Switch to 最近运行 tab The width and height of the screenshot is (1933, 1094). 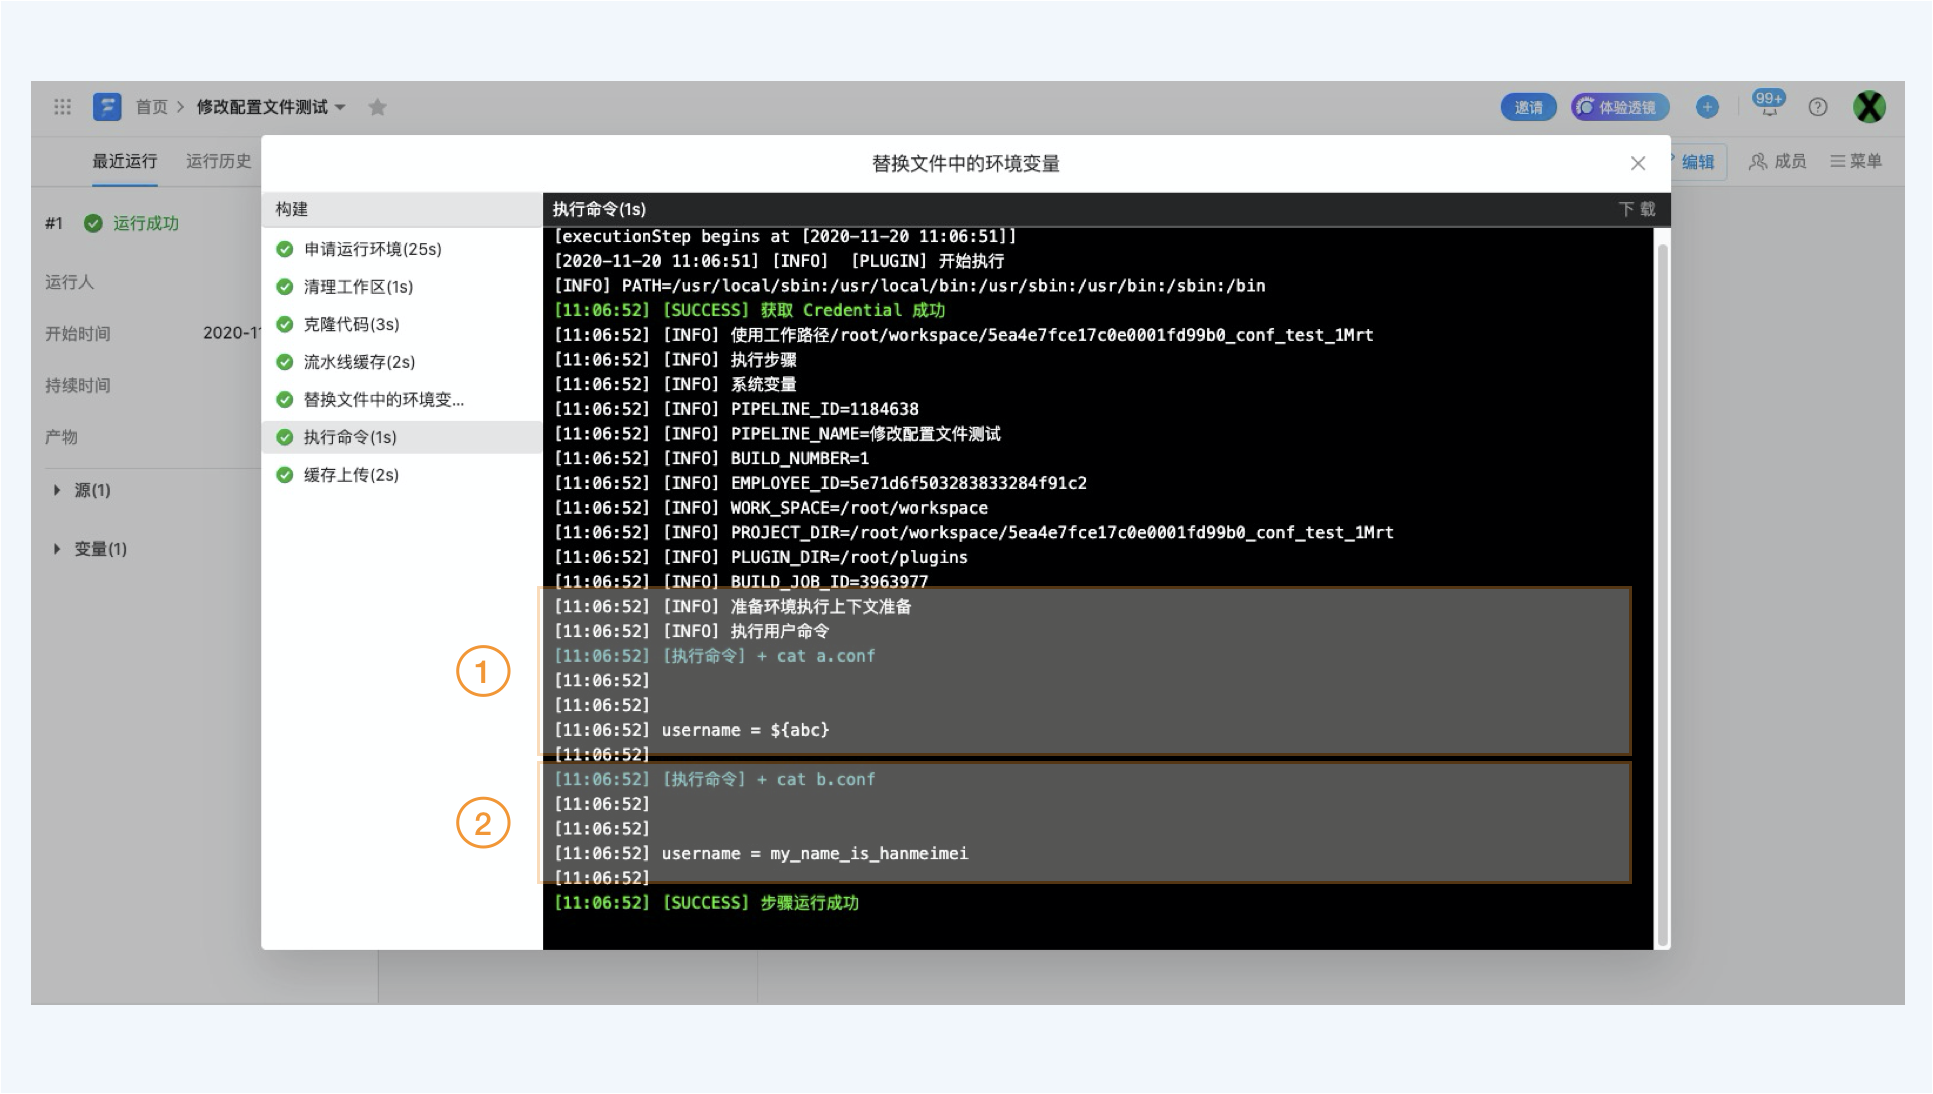[125, 161]
